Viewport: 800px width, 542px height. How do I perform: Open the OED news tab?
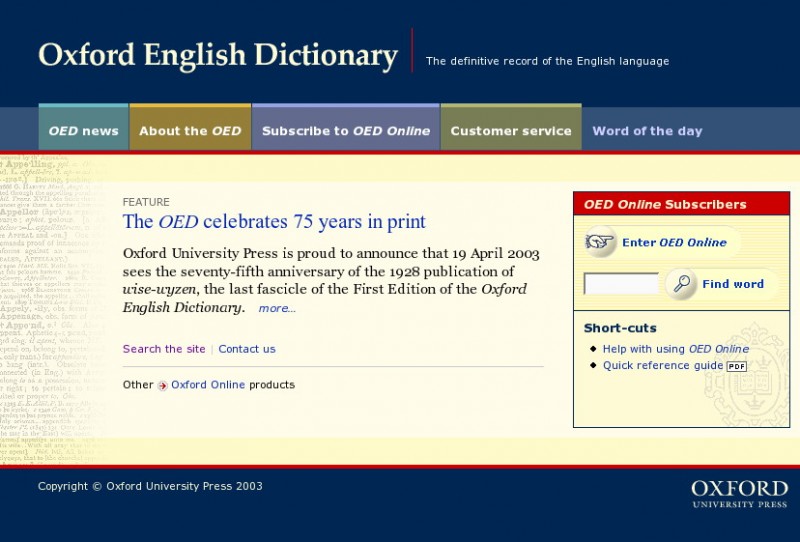83,131
